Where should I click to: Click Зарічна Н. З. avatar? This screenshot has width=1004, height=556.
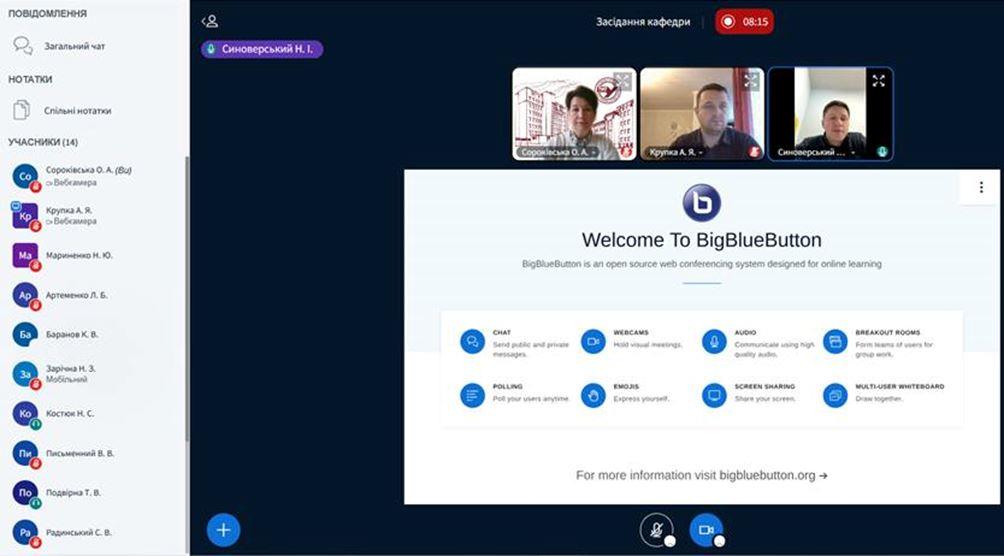pyautogui.click(x=25, y=374)
